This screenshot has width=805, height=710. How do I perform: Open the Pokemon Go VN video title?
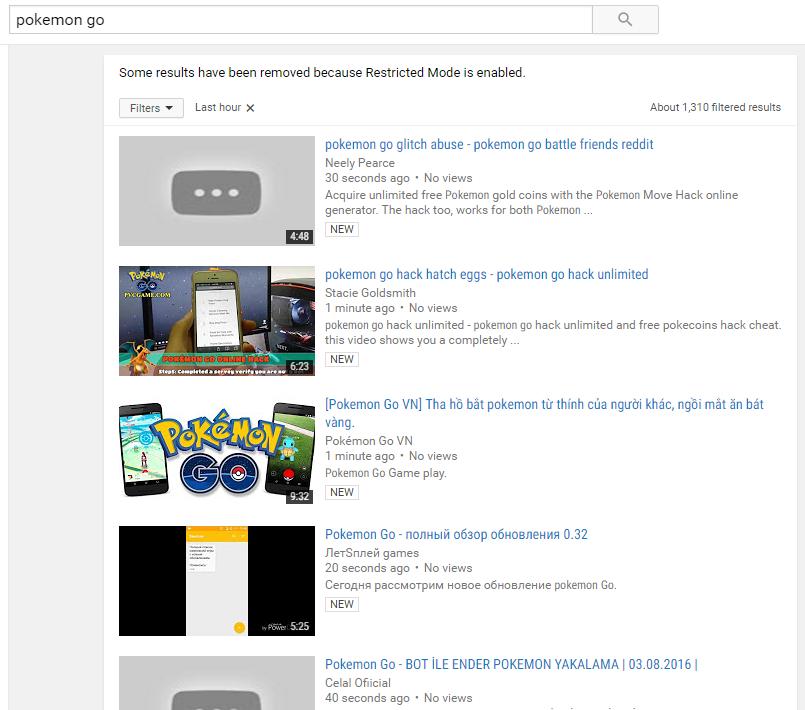tap(544, 413)
